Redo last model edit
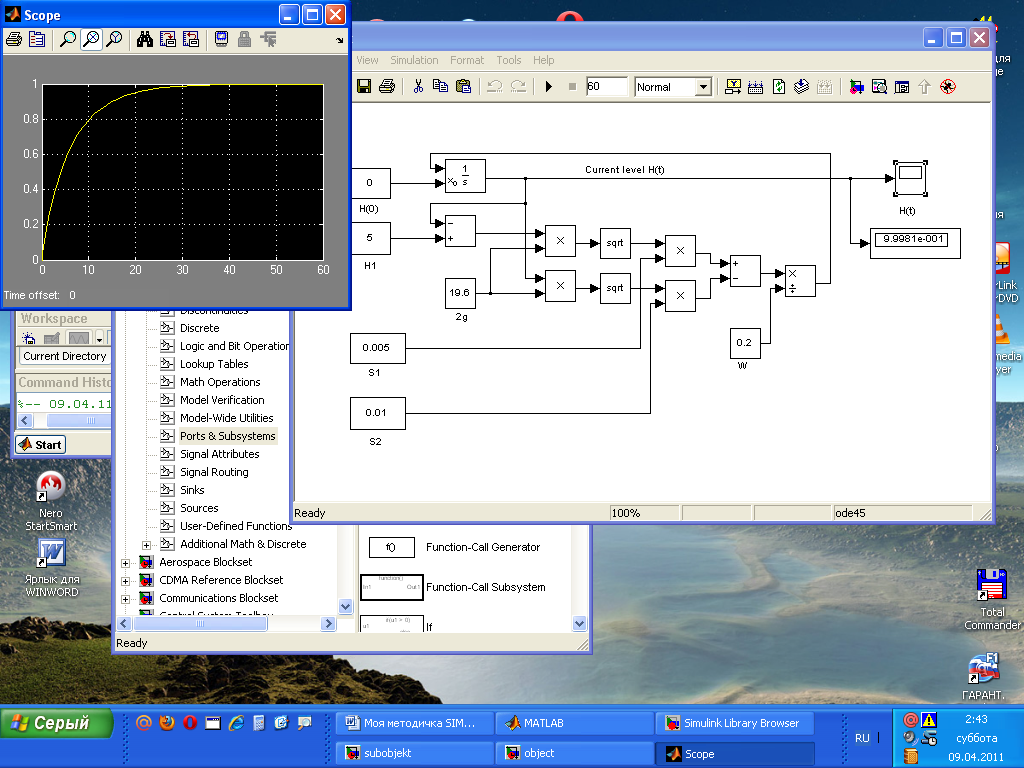 coord(518,86)
